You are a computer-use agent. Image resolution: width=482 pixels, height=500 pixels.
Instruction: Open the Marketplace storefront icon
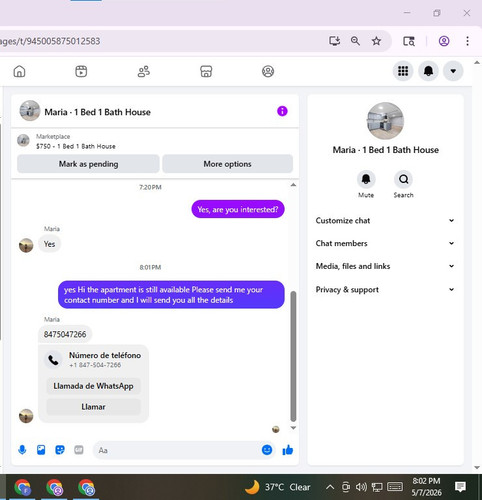pos(206,71)
